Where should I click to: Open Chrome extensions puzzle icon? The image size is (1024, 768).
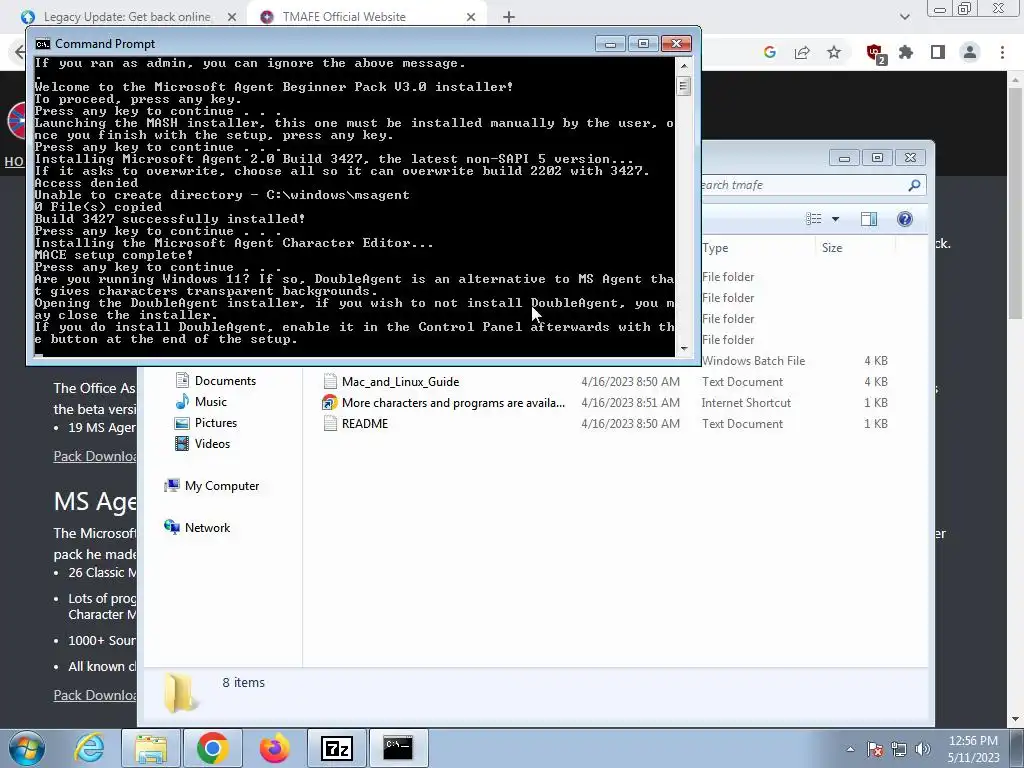906,52
